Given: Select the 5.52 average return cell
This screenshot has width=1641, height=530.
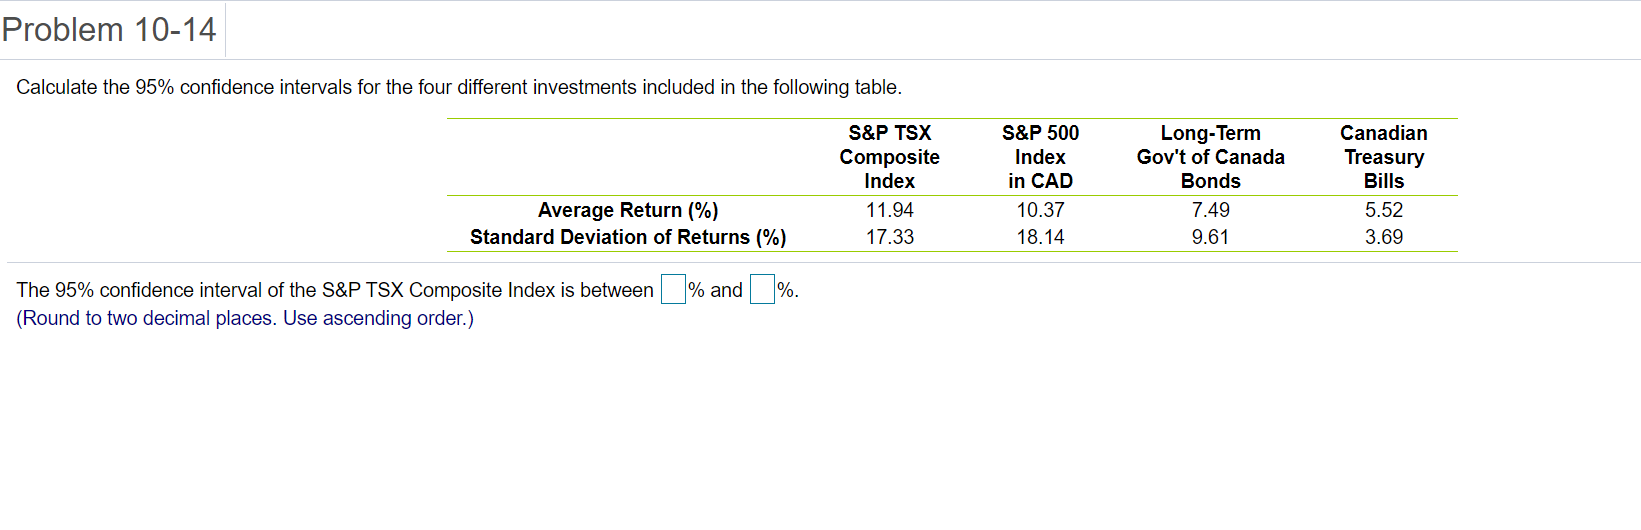Looking at the screenshot, I should coord(1383,210).
